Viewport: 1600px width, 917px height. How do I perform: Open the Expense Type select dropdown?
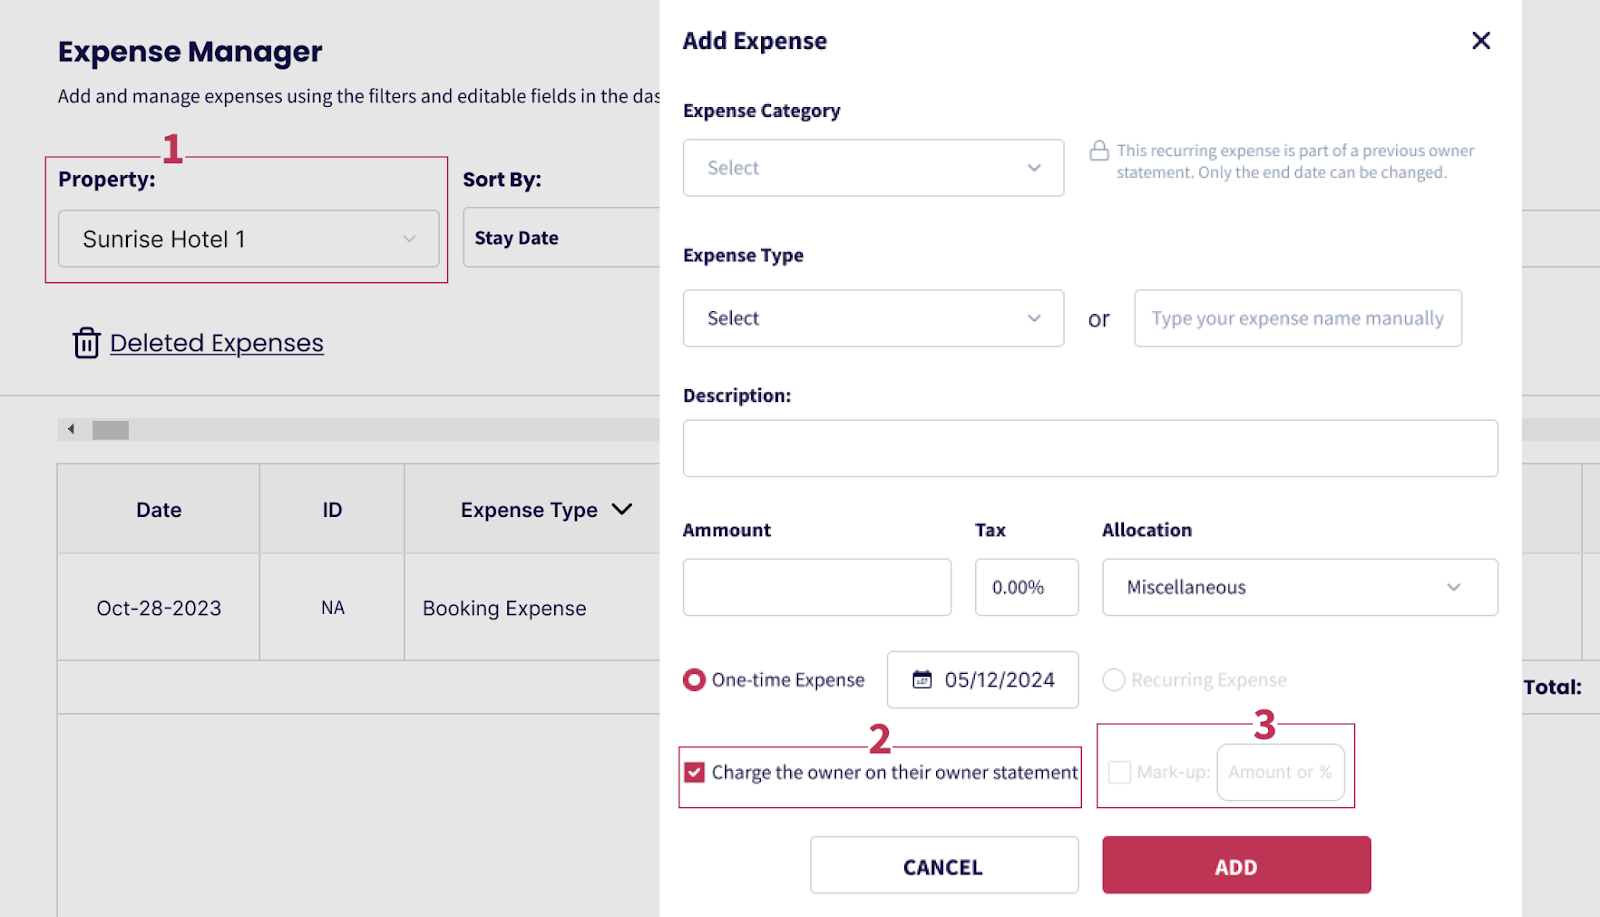pyautogui.click(x=872, y=318)
